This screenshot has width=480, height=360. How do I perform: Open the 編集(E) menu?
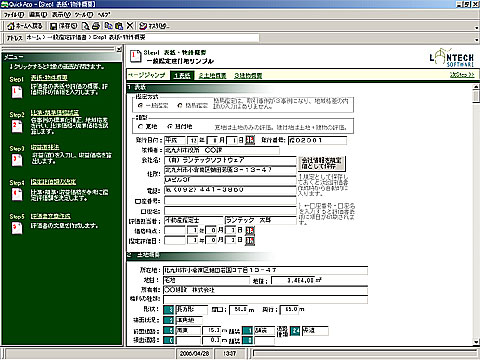[x=39, y=15]
